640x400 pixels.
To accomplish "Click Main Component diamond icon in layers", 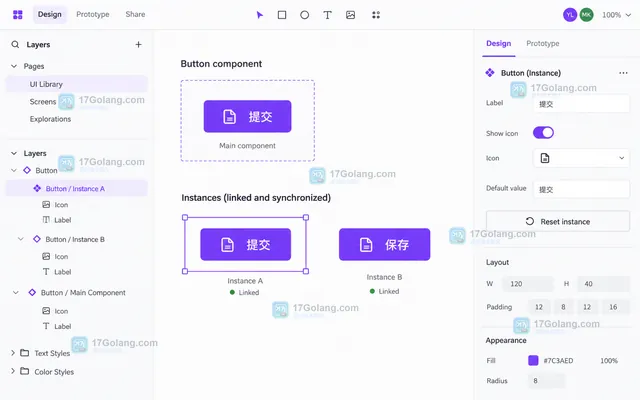I will [32, 292].
